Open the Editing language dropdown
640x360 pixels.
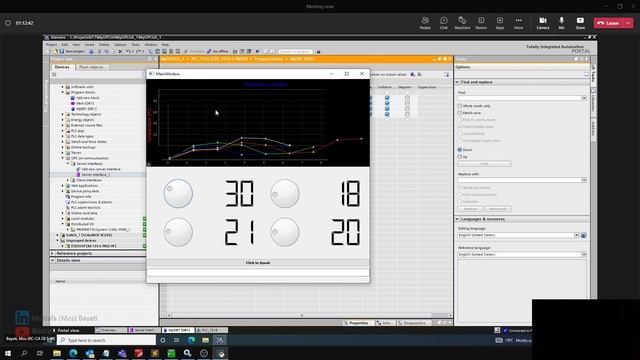click(x=576, y=235)
